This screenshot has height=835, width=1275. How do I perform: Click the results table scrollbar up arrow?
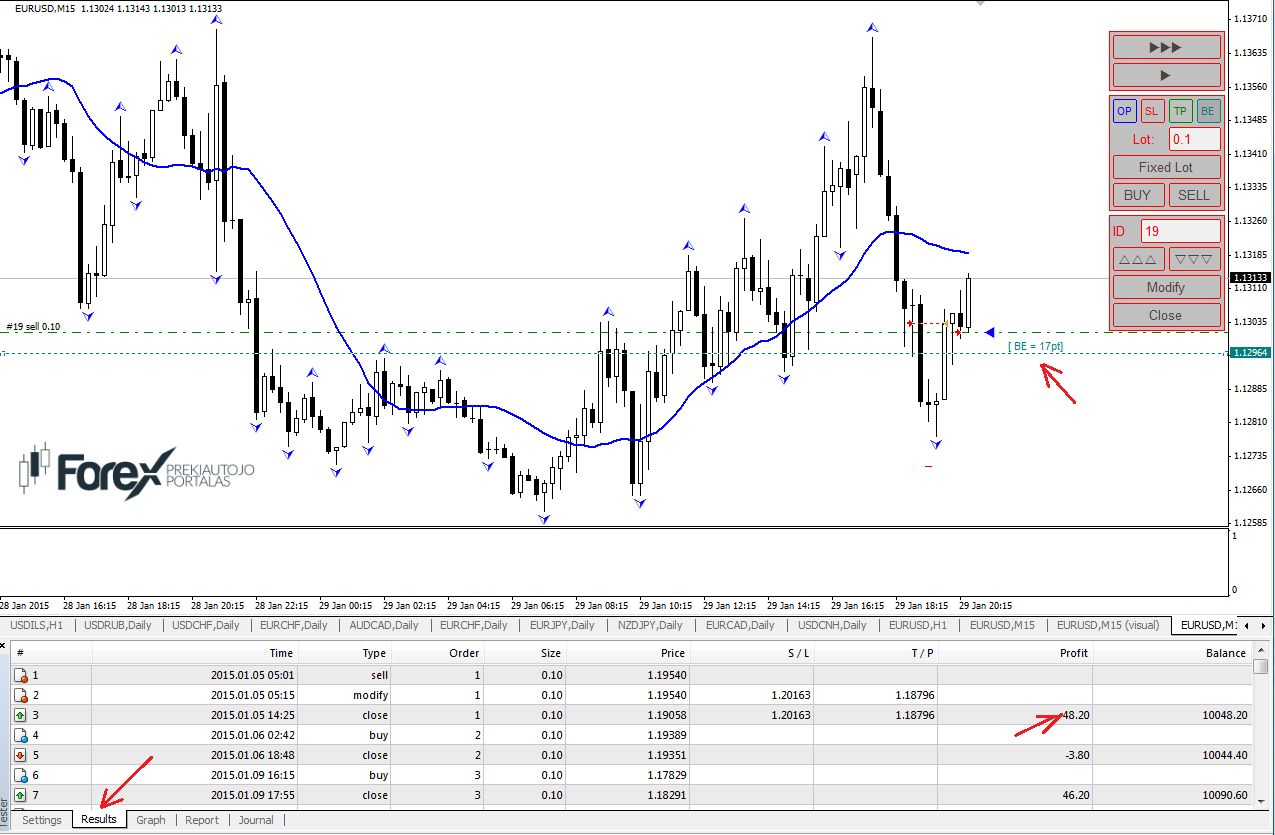point(1261,652)
